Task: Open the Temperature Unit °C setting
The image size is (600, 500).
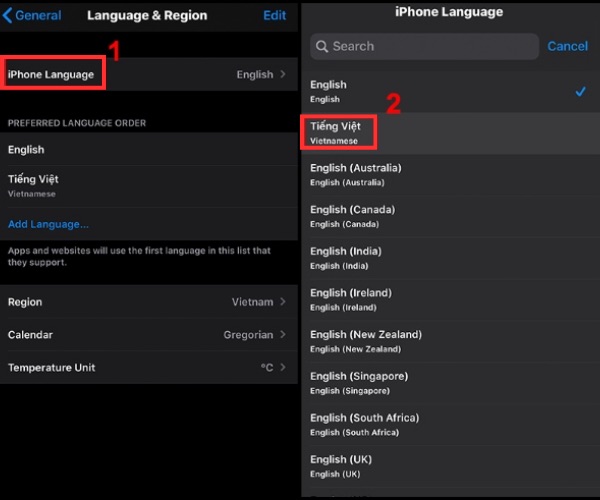Action: click(x=150, y=368)
